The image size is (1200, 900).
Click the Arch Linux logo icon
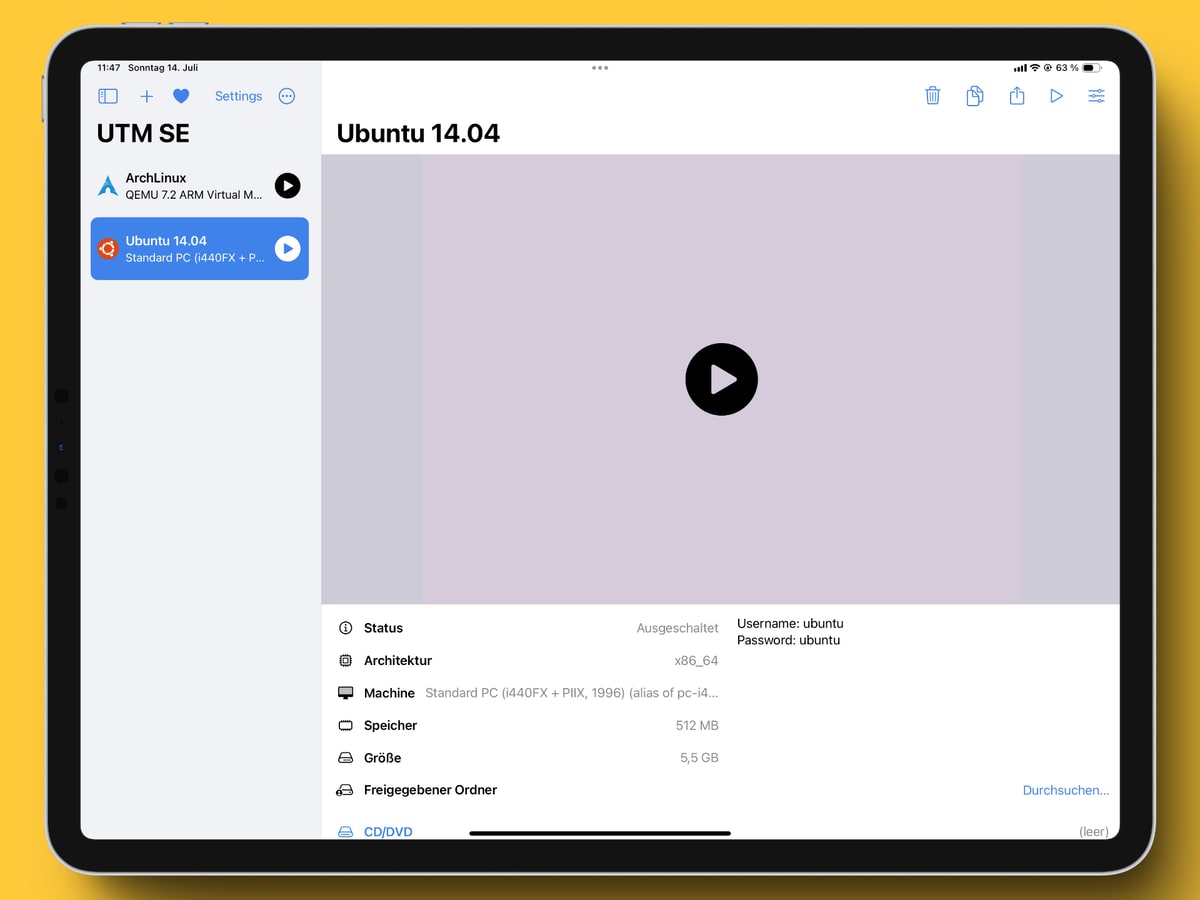(108, 186)
